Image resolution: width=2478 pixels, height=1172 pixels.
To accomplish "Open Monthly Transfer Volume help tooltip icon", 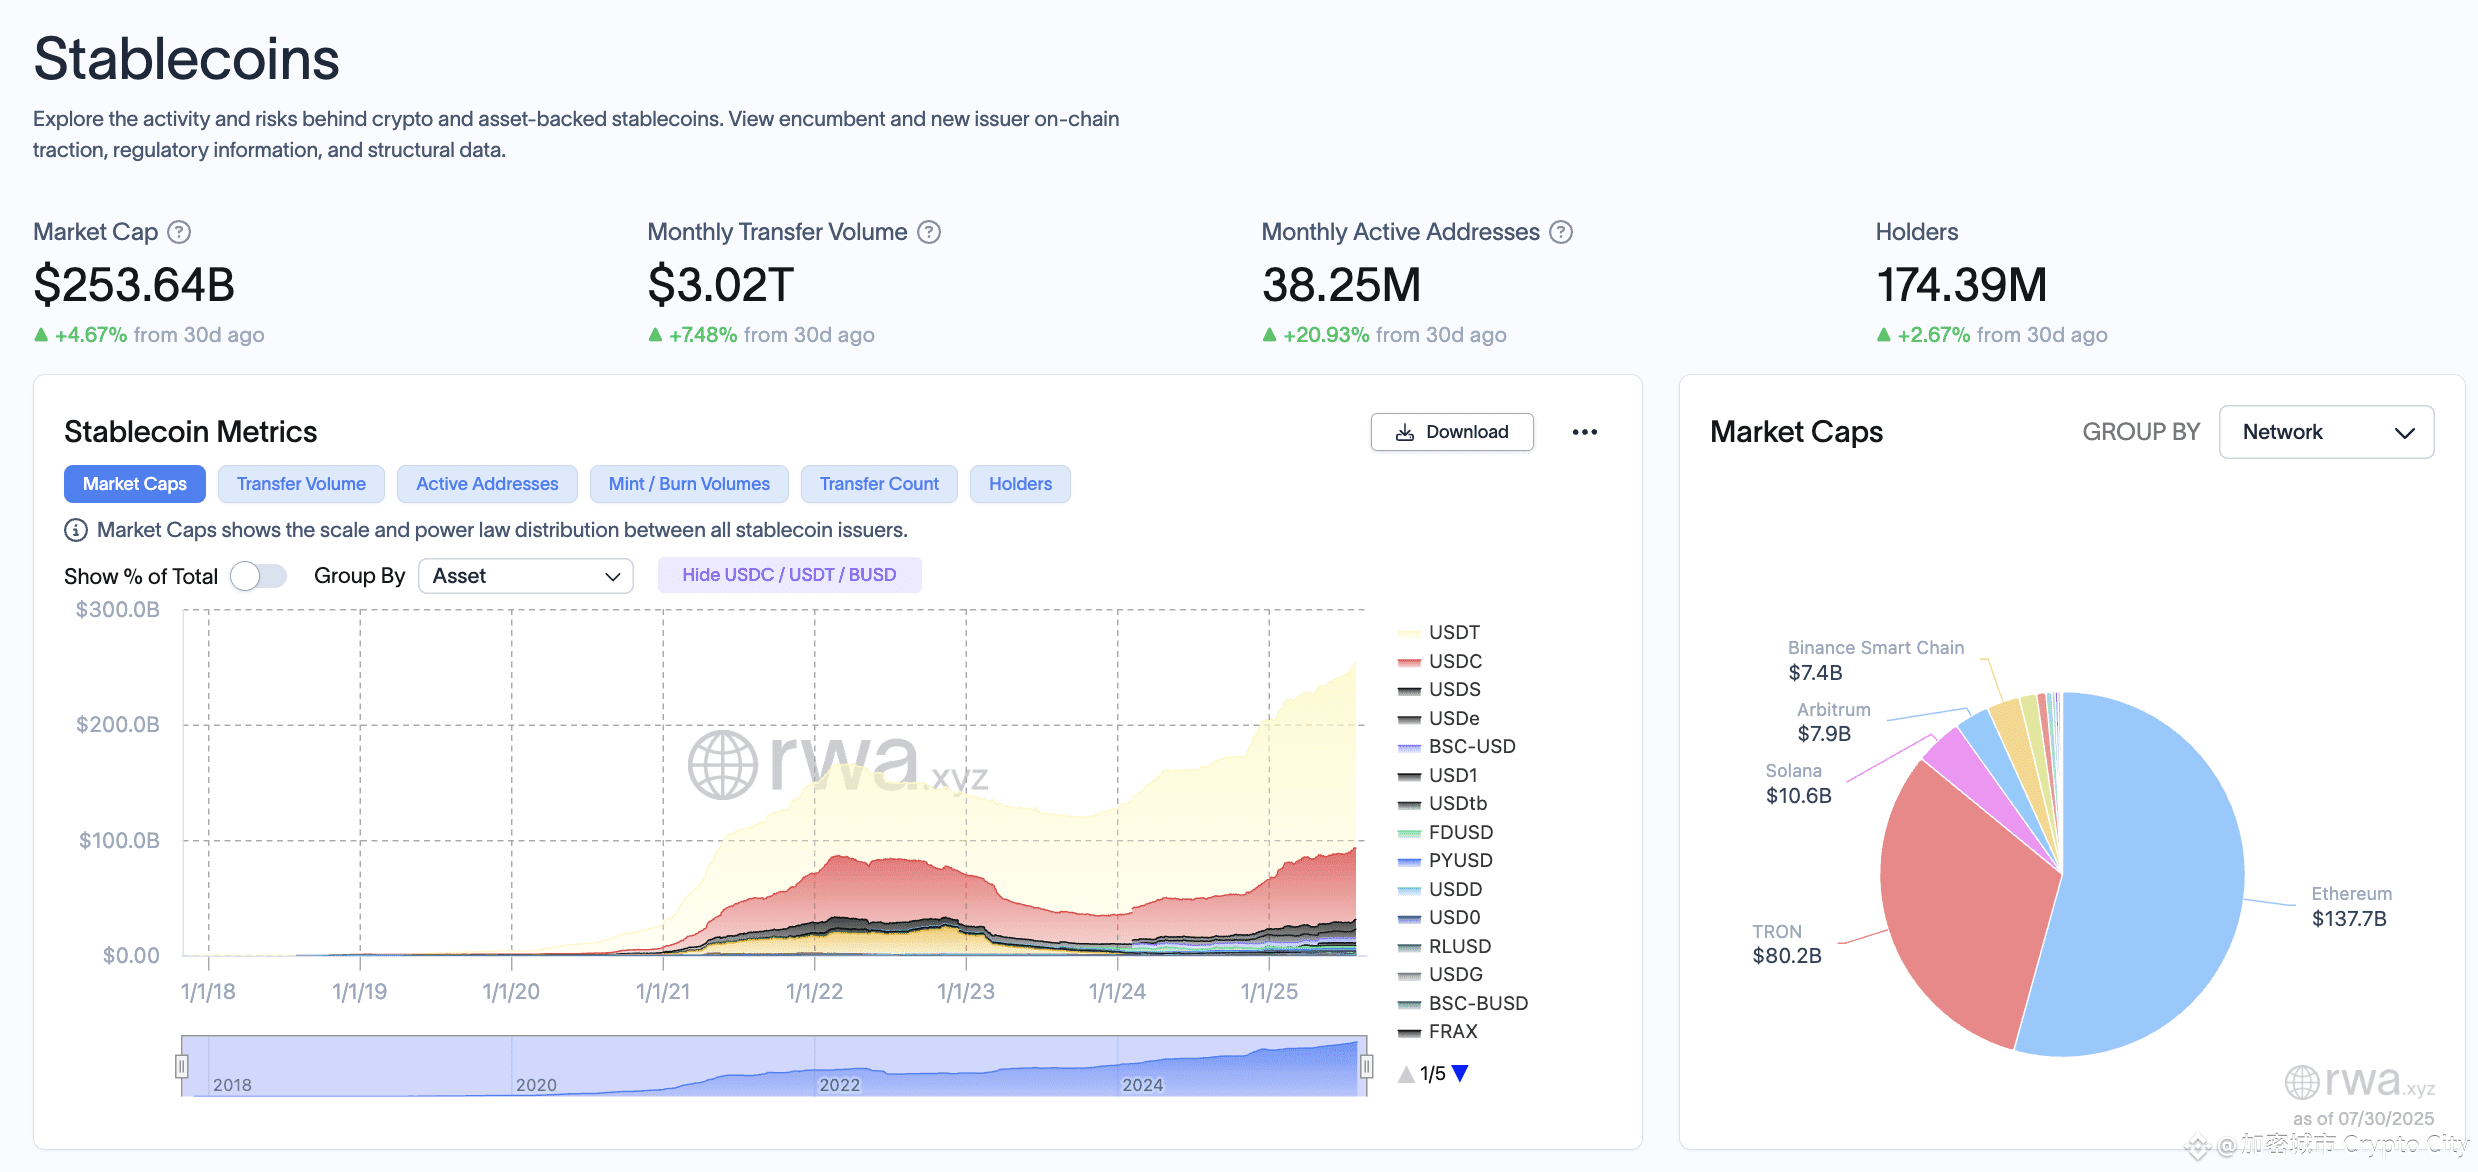I will [x=929, y=232].
